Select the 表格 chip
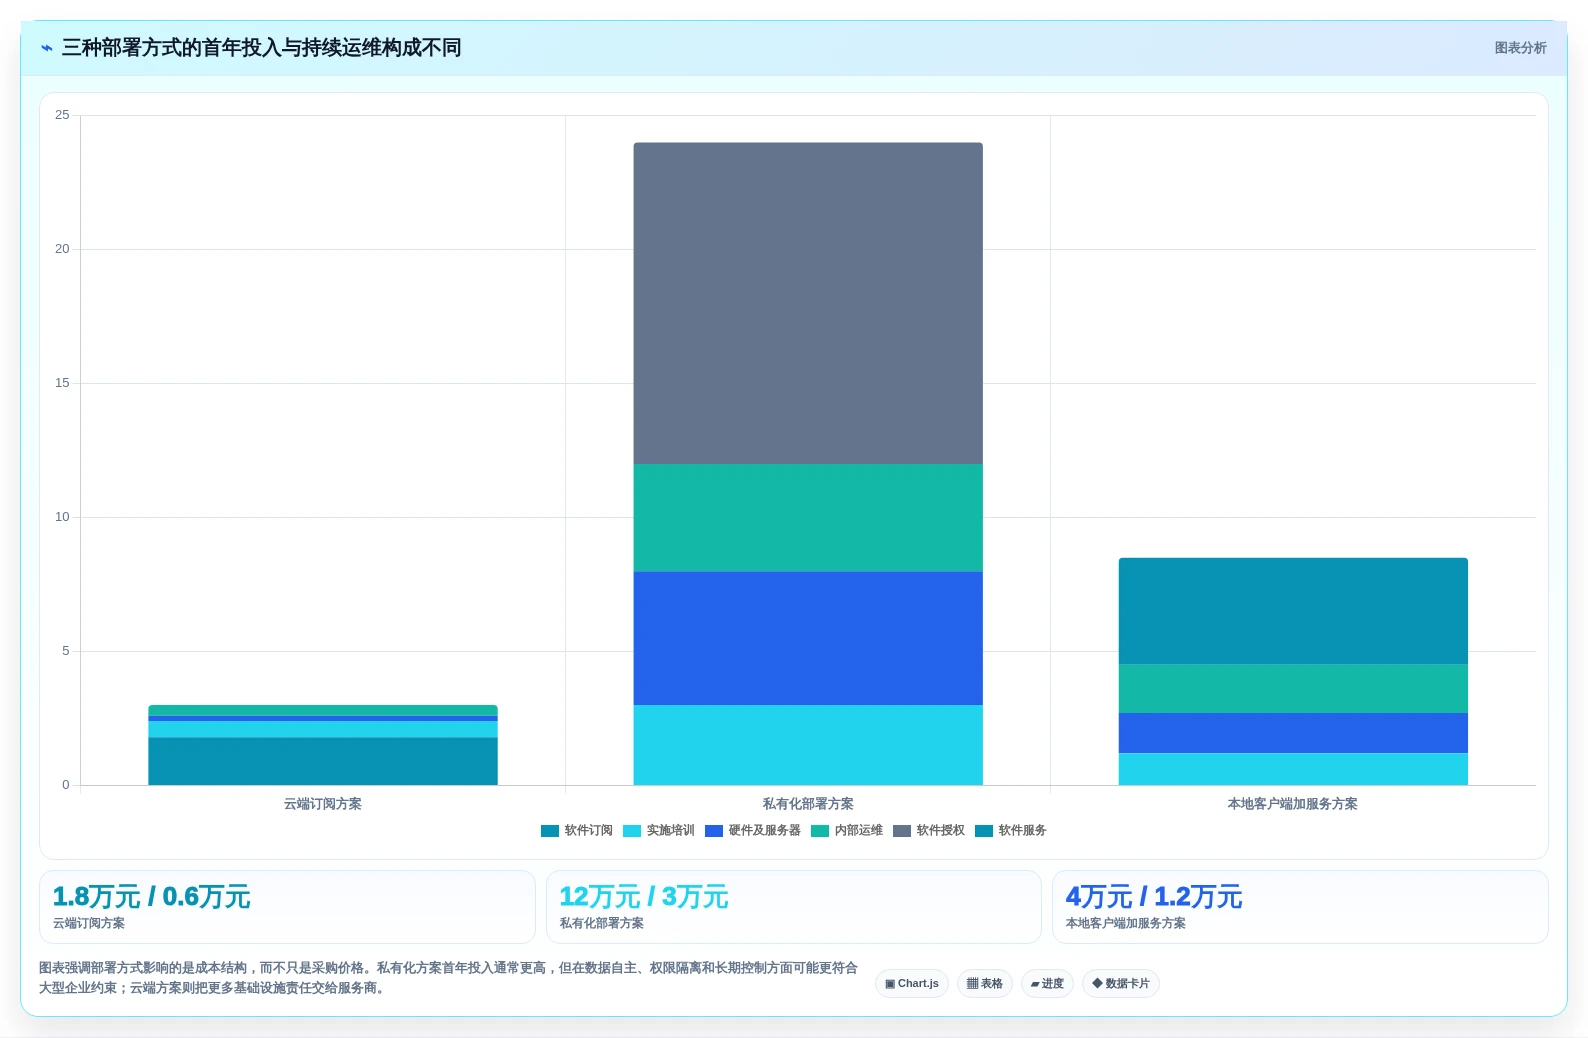 point(985,984)
